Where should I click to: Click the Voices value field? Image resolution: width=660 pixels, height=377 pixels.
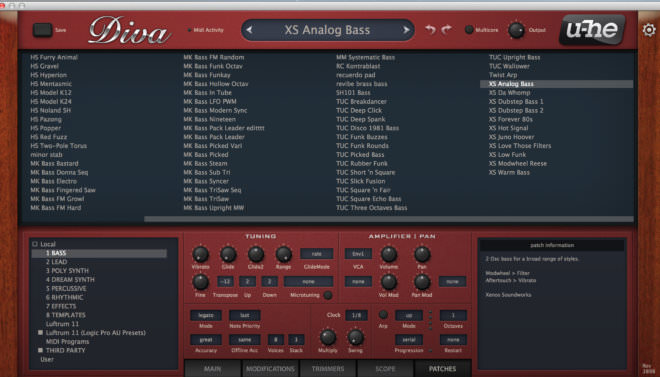pos(276,340)
